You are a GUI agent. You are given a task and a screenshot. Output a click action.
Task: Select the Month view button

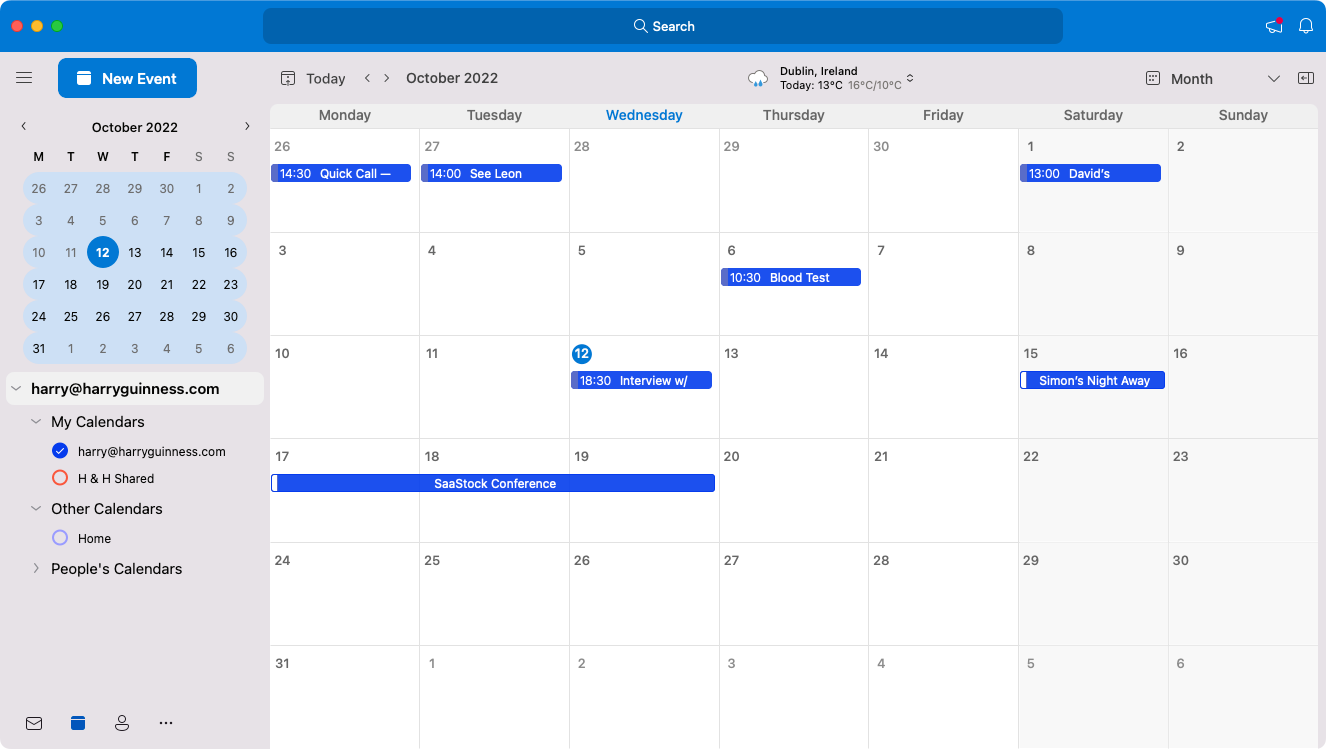(1179, 78)
